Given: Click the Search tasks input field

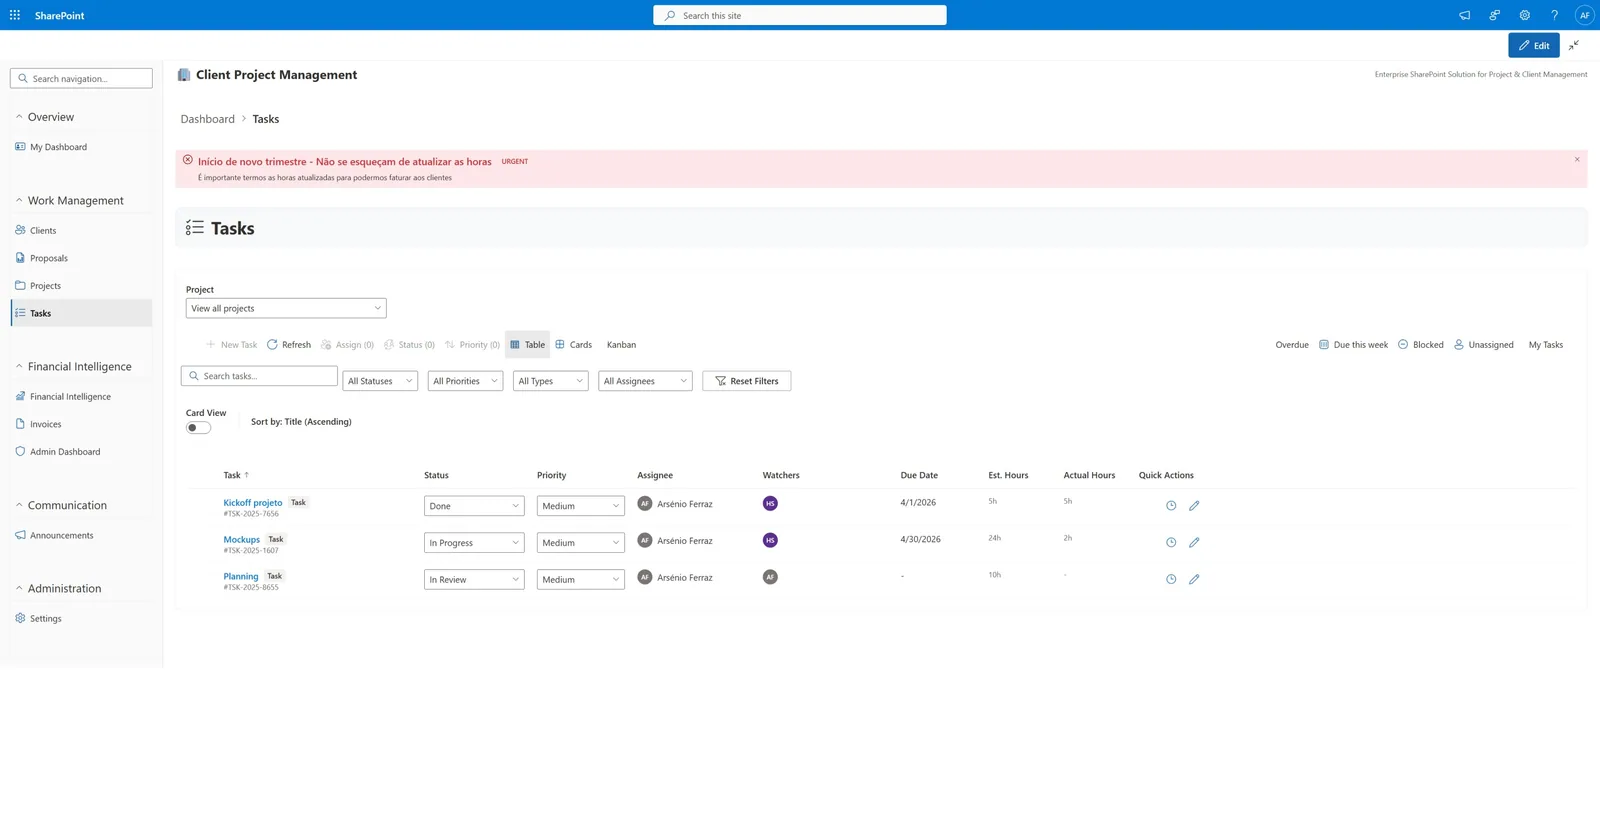Looking at the screenshot, I should (x=259, y=376).
